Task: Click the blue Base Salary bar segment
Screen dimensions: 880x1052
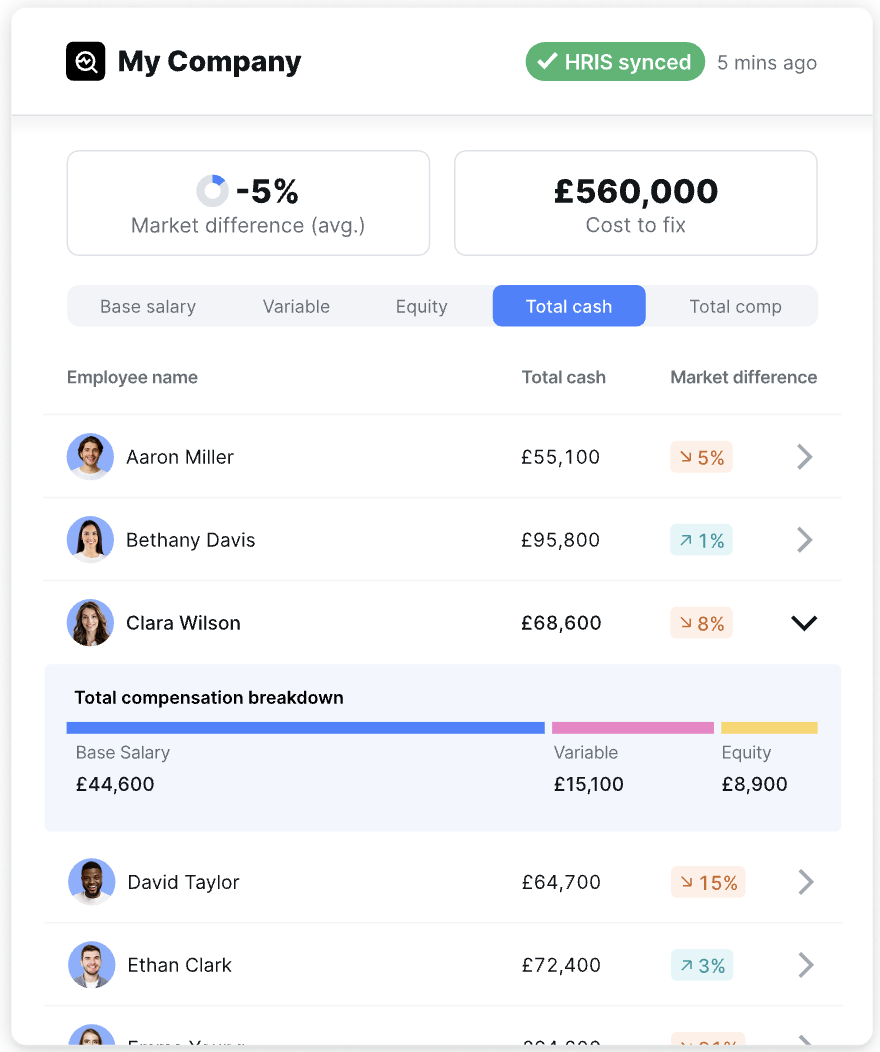Action: (x=305, y=728)
